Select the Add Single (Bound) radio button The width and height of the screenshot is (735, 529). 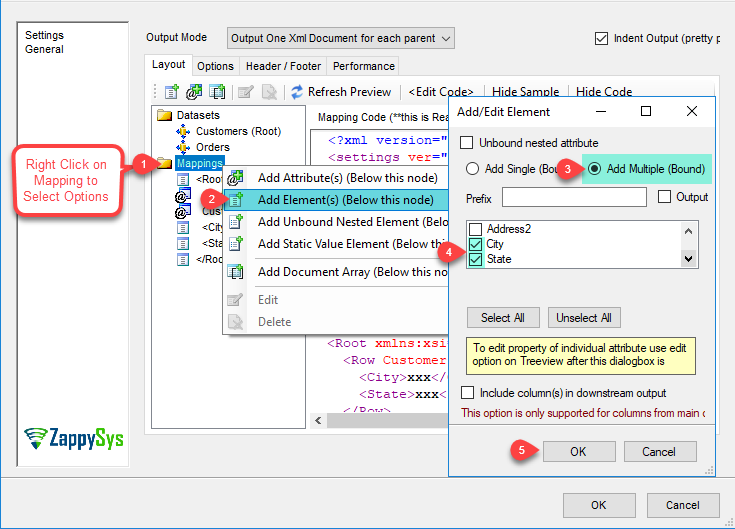[472, 169]
